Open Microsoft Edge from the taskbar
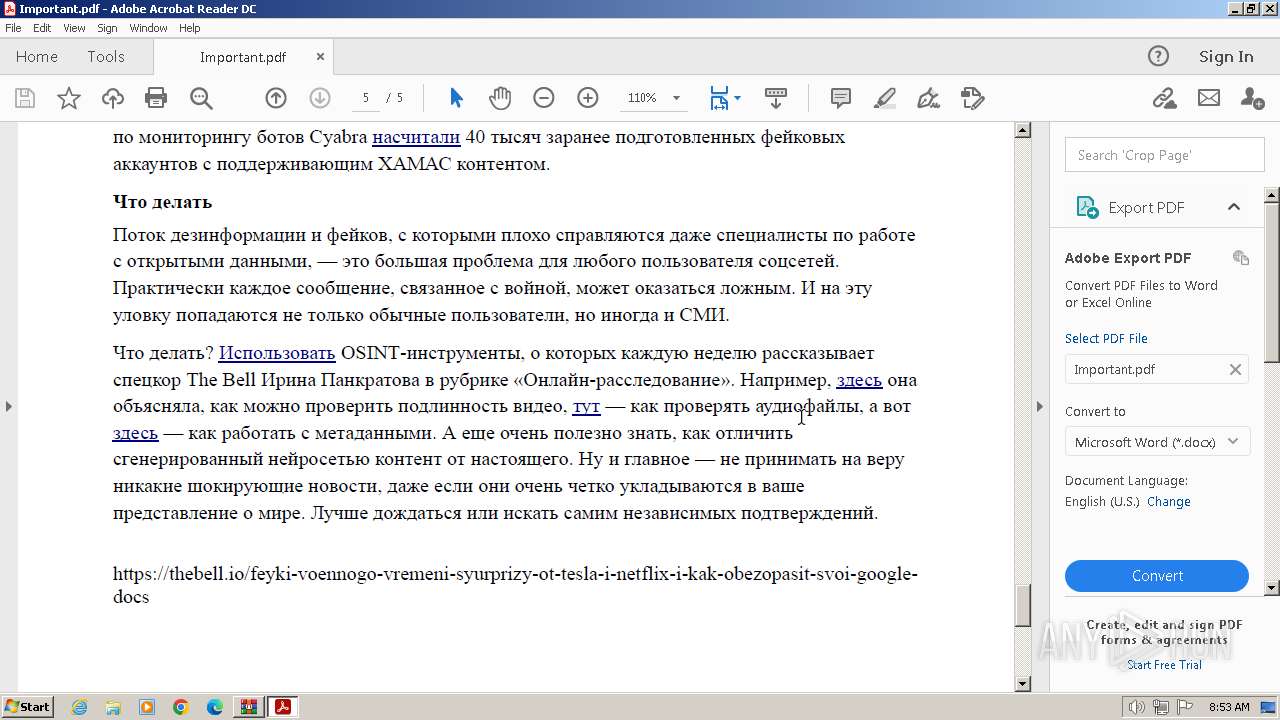Viewport: 1280px width, 720px height. (215, 707)
